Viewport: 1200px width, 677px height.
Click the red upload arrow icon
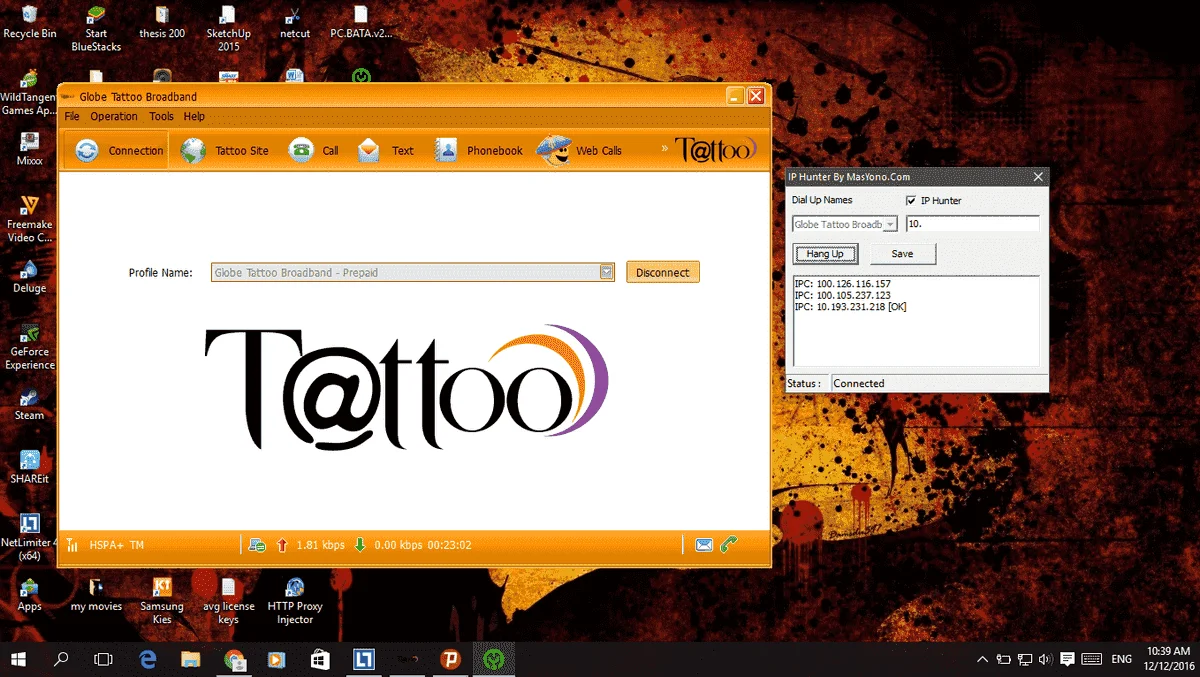281,545
